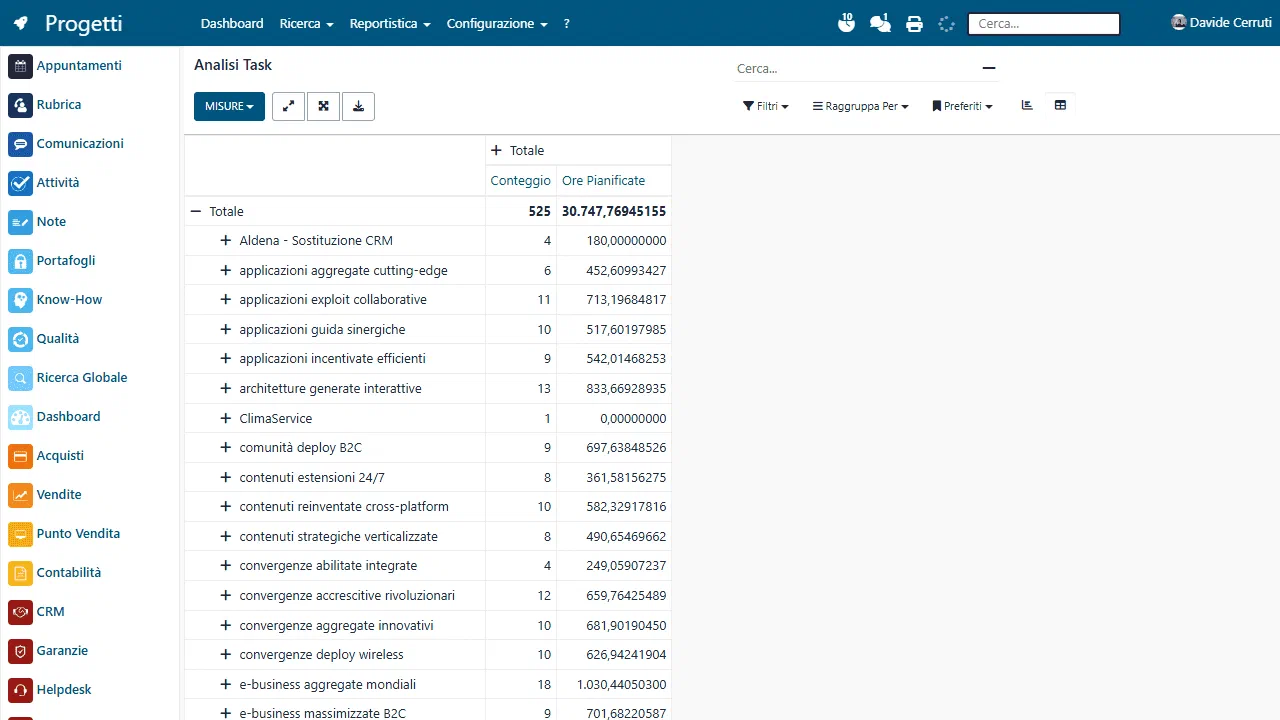The height and width of the screenshot is (720, 1280).
Task: Open the Contabilità document icon
Action: click(x=21, y=573)
